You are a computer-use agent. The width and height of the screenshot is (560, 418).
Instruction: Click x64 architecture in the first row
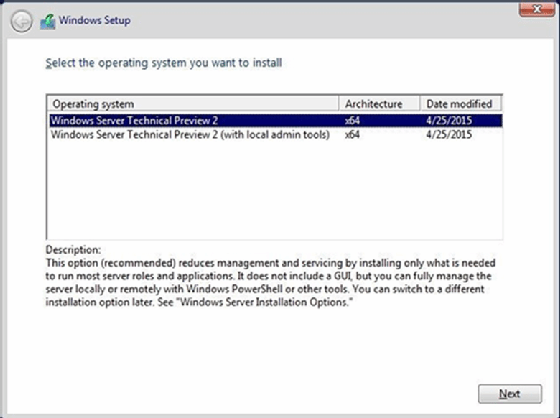[352, 120]
